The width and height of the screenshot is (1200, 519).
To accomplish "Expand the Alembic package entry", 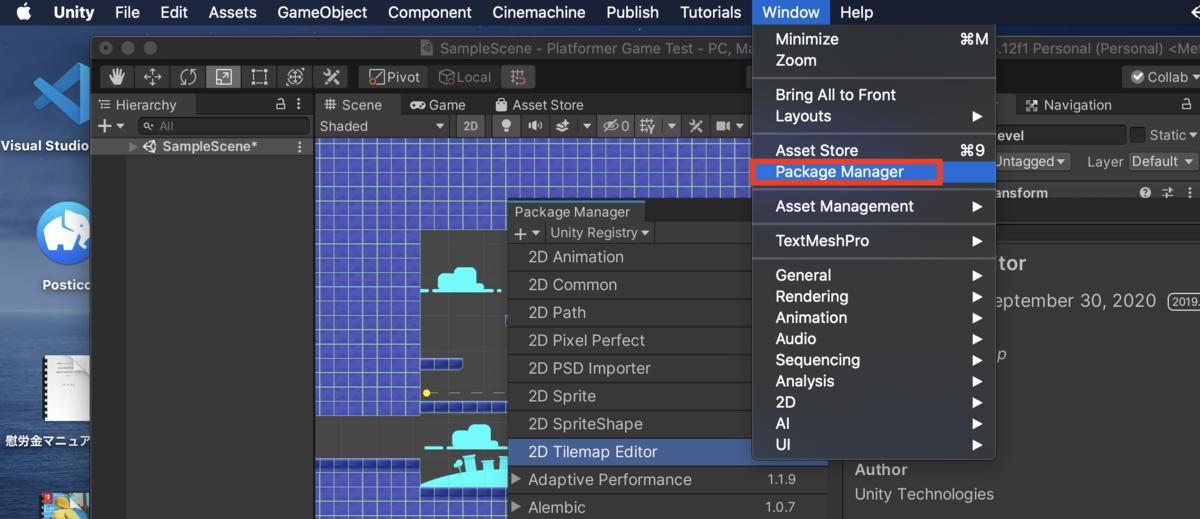I will [516, 507].
